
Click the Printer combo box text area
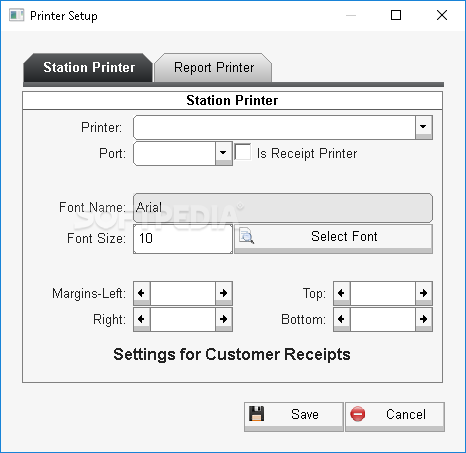coord(274,127)
